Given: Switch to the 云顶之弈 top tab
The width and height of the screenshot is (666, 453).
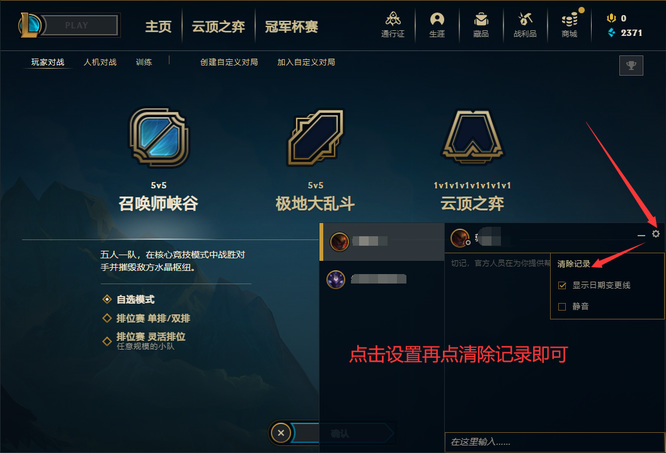Looking at the screenshot, I should [218, 26].
